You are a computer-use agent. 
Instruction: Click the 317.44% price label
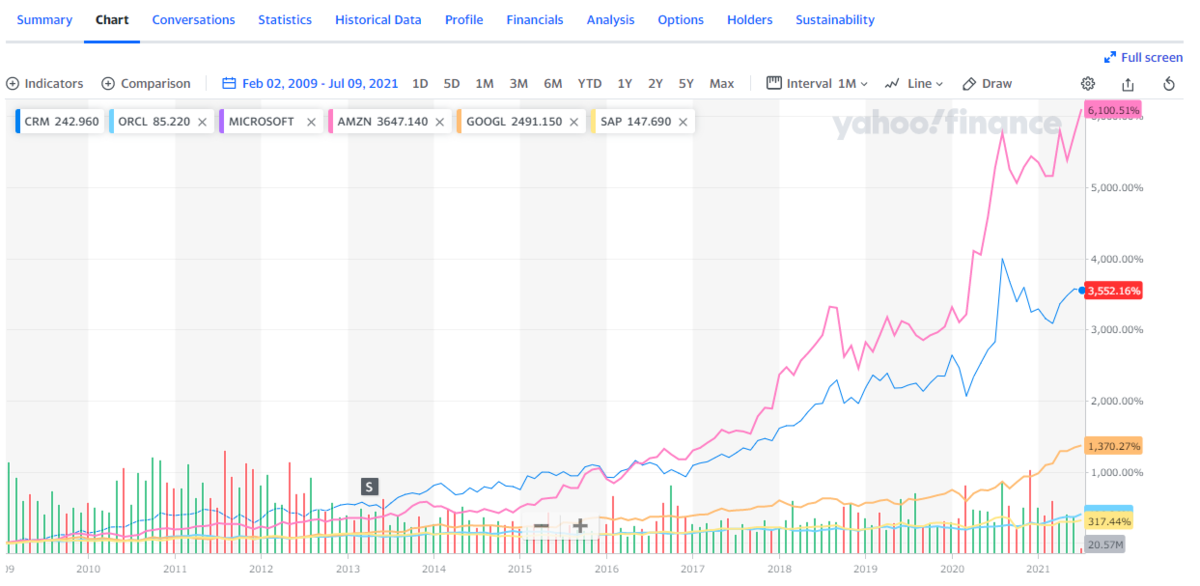(x=1109, y=522)
